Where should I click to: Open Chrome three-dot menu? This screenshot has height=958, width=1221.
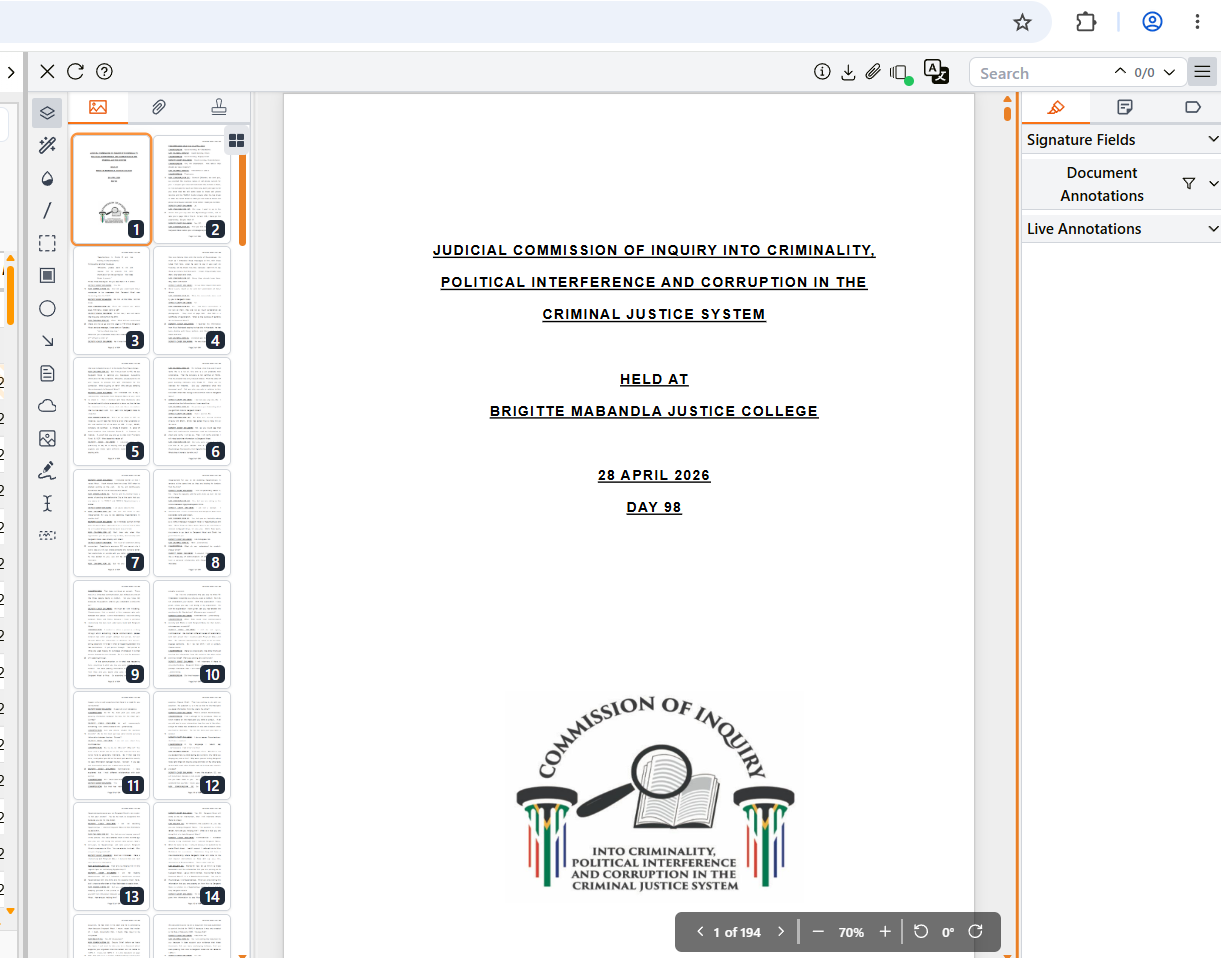click(x=1197, y=22)
